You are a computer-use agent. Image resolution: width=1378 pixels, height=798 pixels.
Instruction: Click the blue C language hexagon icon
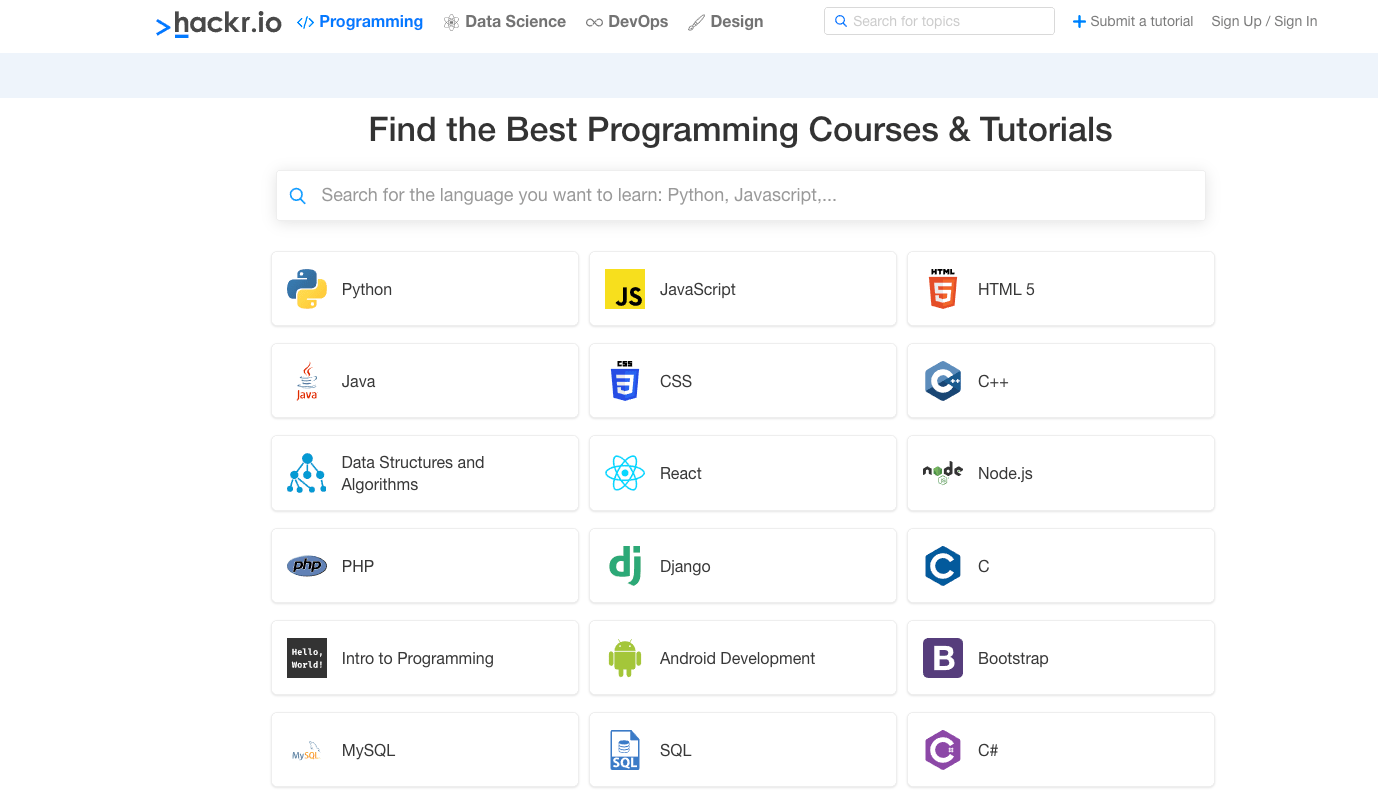point(943,566)
